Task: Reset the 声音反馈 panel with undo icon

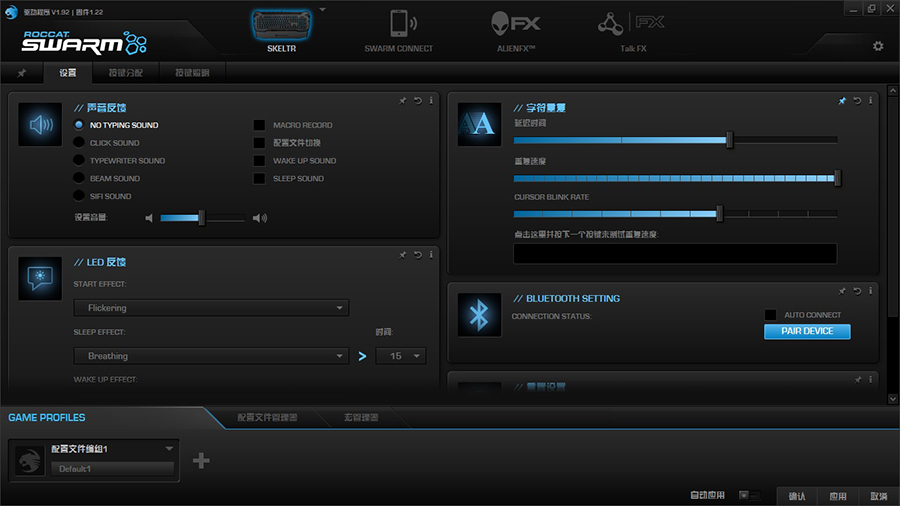Action: pos(416,100)
